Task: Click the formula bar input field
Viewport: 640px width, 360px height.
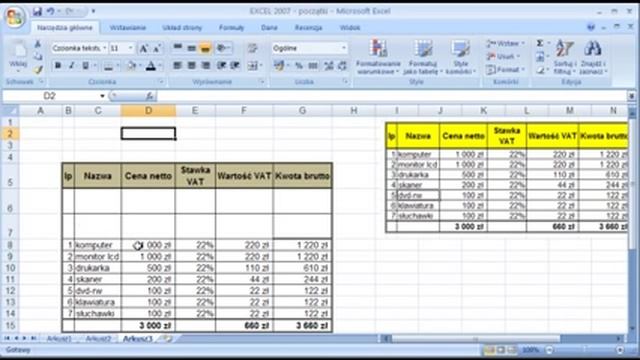Action: 392,96
